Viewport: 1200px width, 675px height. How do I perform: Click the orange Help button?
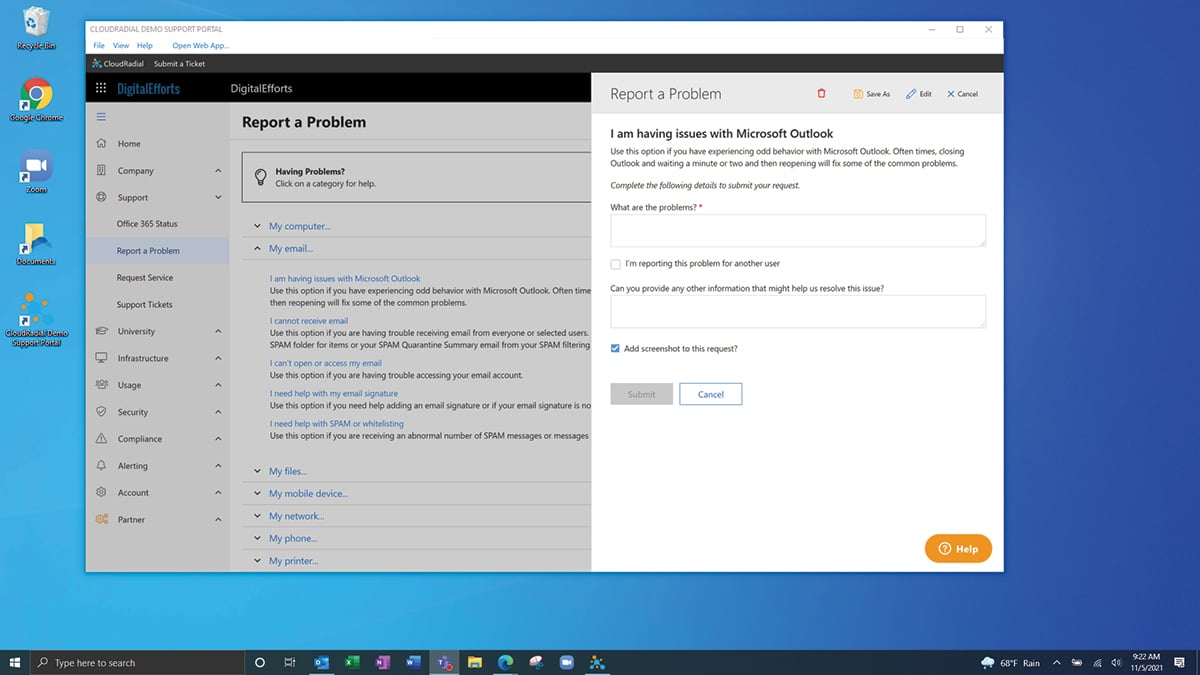click(x=959, y=549)
